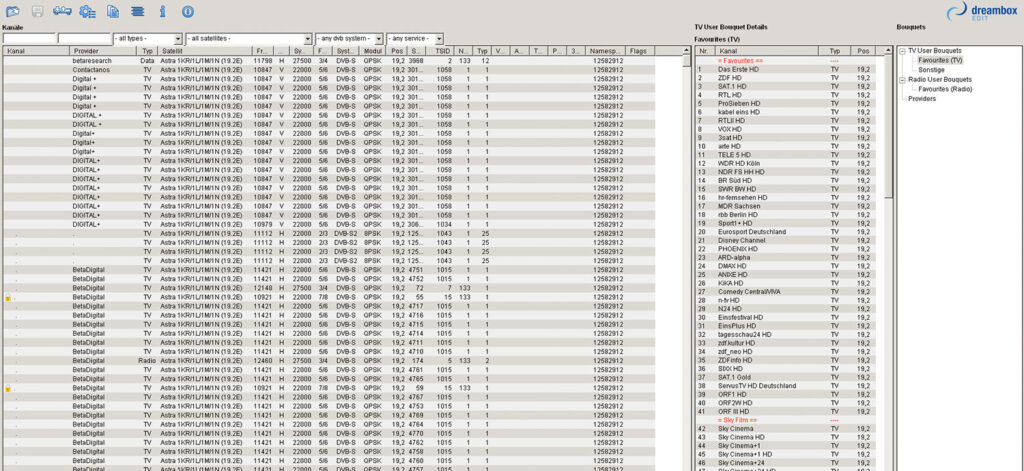Open the 'all types' filter dropdown
Viewport: 1024px width, 471px height.
[149, 38]
